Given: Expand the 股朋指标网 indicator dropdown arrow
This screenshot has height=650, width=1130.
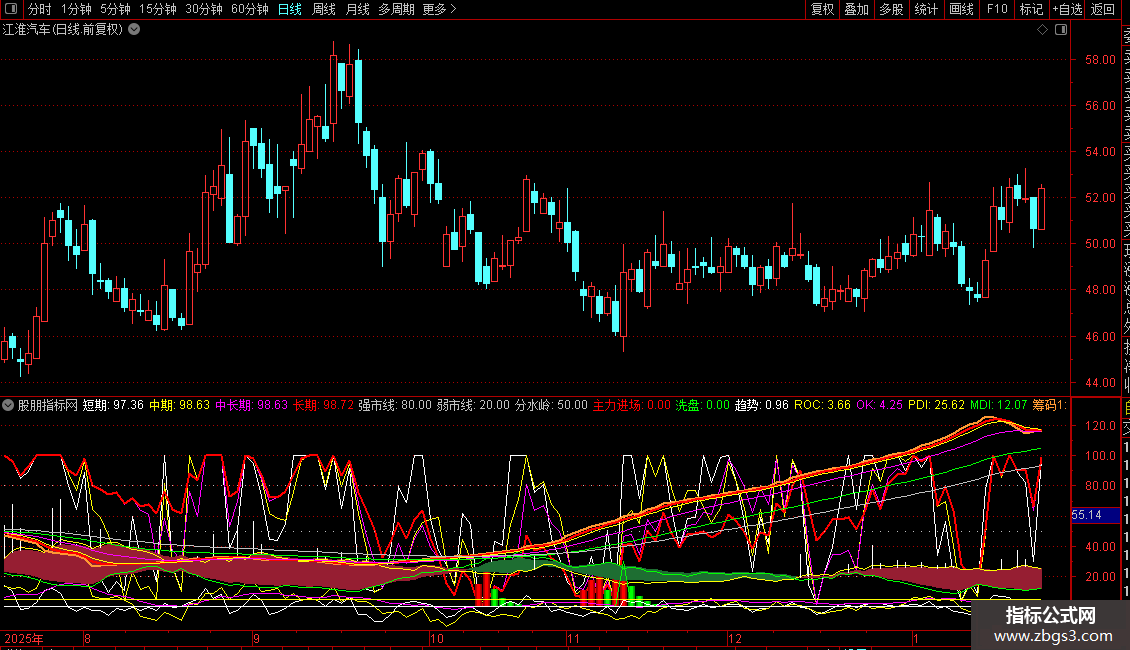Looking at the screenshot, I should coord(8,405).
